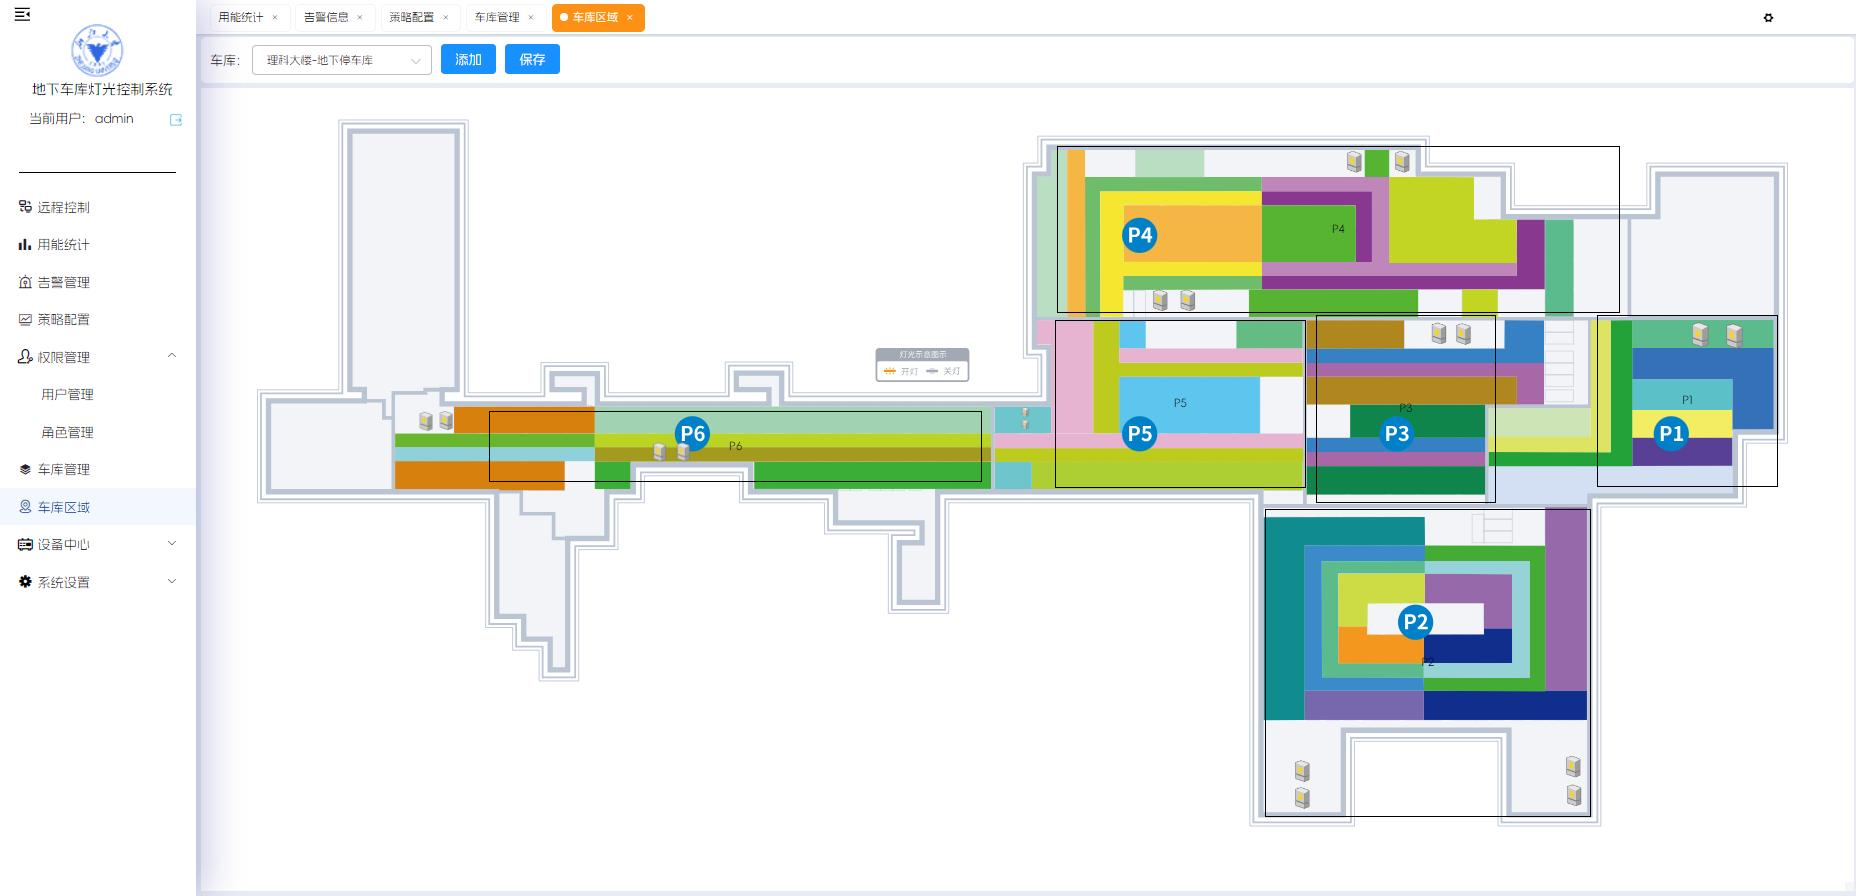Viewport: 1856px width, 896px height.
Task: Choose the P4 zone marker
Action: (1140, 235)
